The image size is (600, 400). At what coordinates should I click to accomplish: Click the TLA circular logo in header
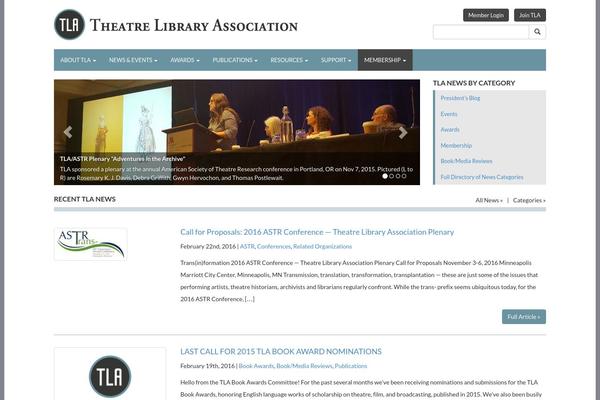tap(69, 24)
